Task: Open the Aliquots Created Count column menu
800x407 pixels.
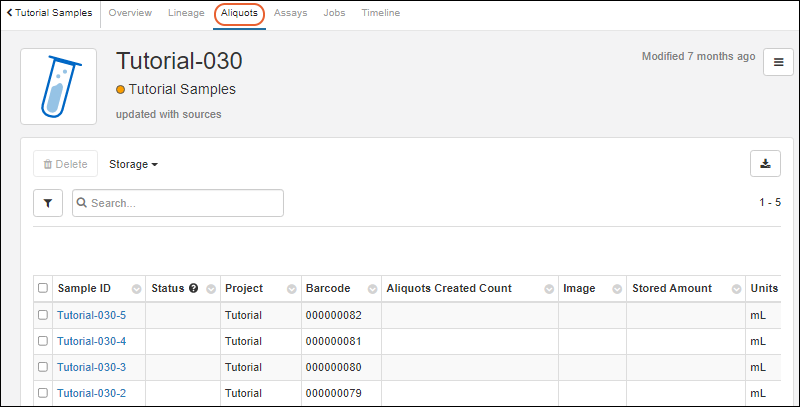Action: (549, 289)
